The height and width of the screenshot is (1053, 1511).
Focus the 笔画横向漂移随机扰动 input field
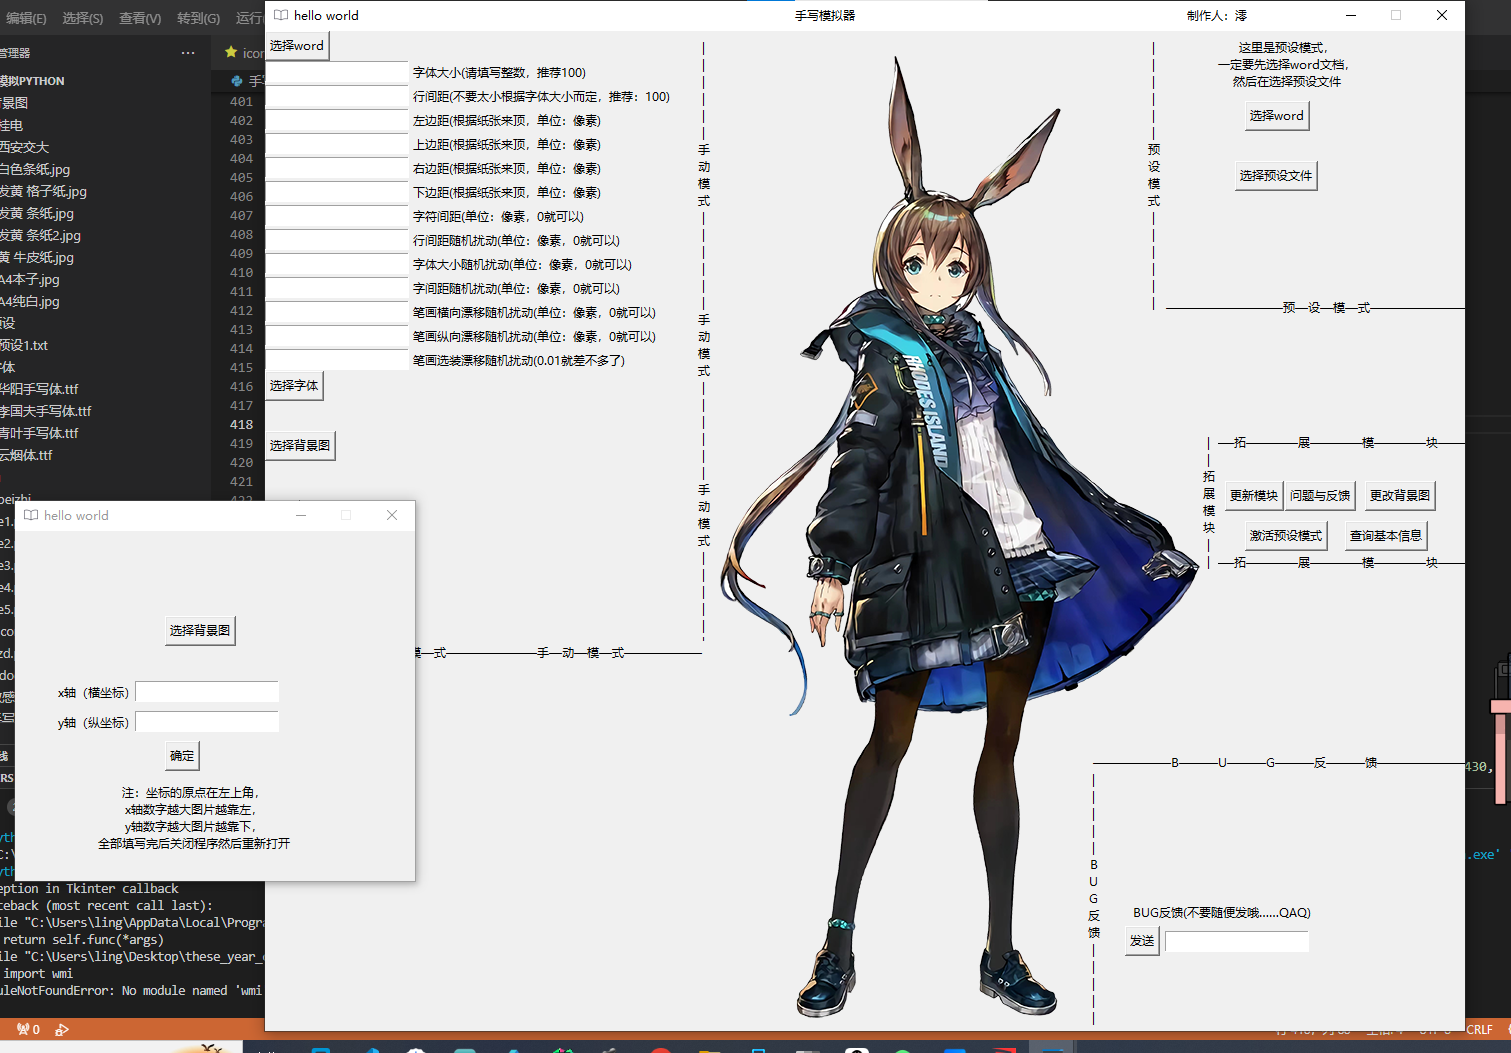[337, 312]
